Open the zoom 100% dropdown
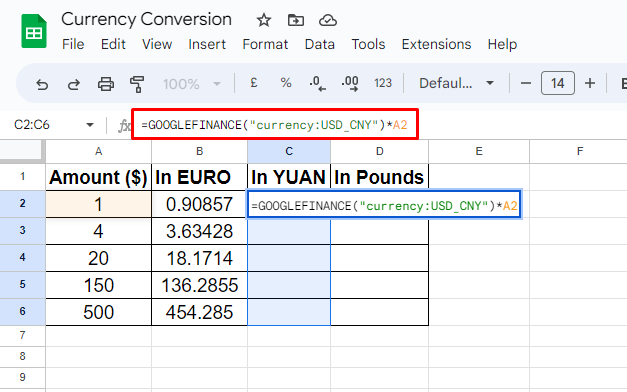The image size is (627, 392). point(192,84)
